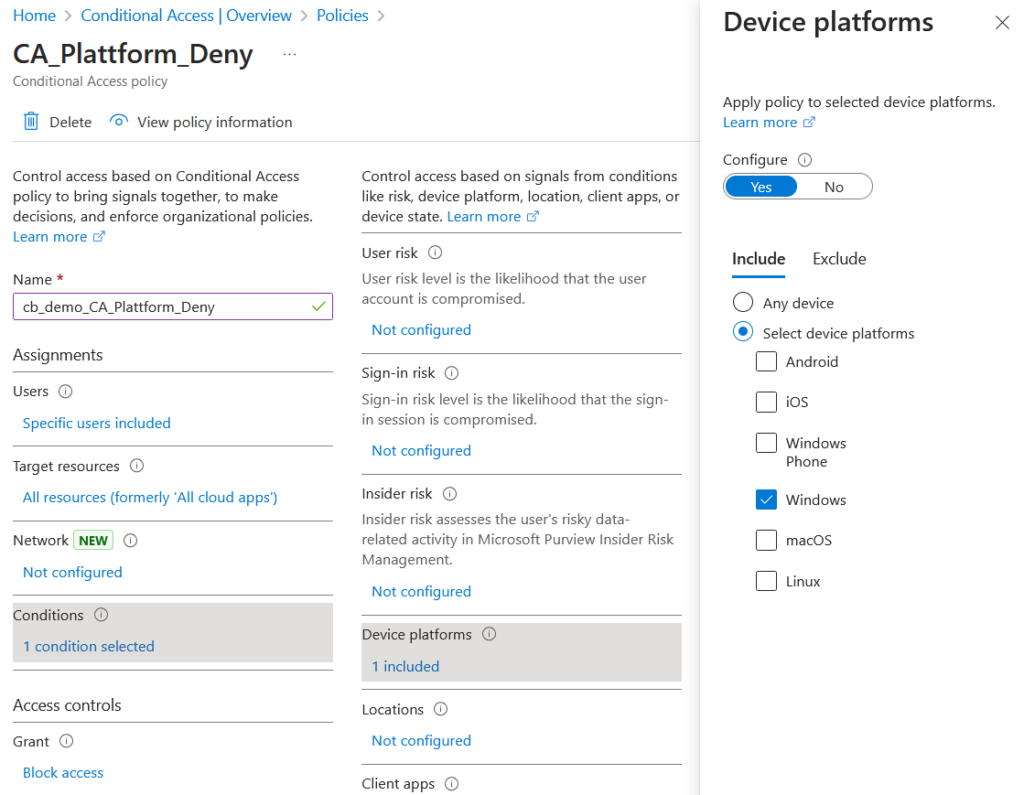Switch to the Exclude tab
The image size is (1024, 795).
click(x=839, y=259)
